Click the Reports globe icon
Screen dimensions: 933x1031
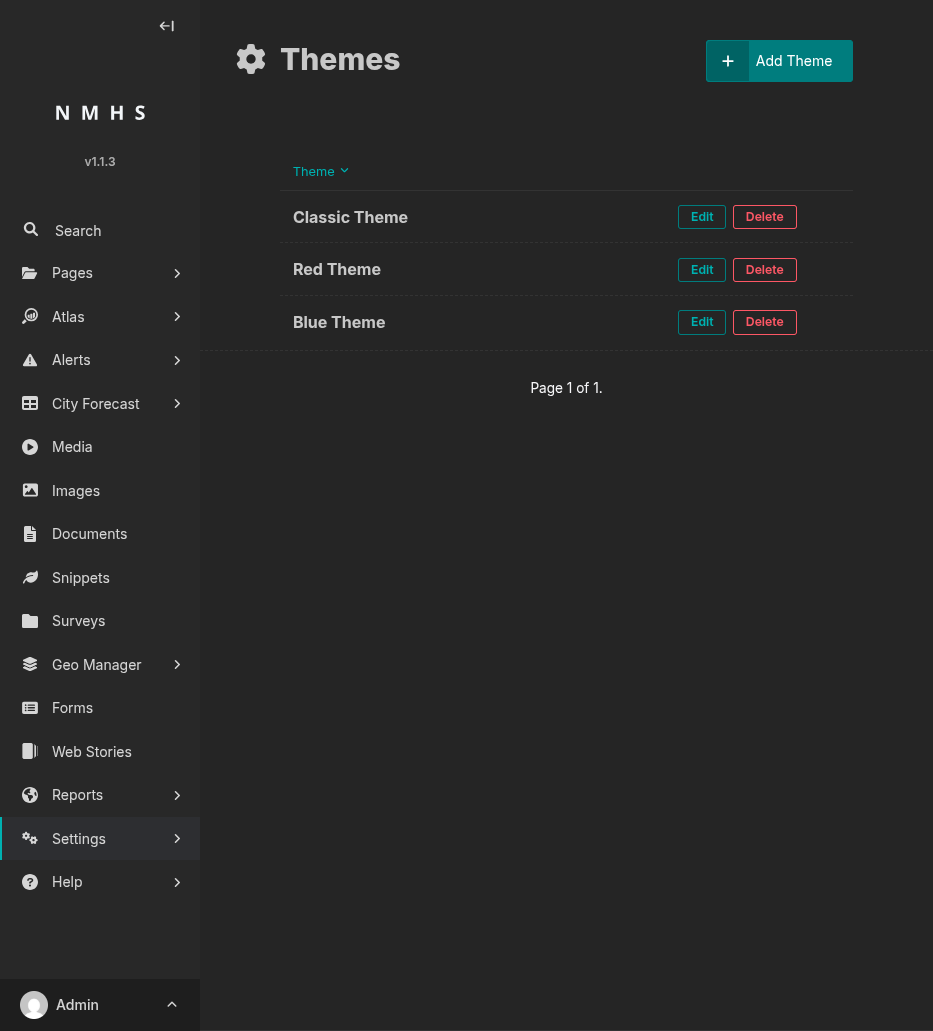point(30,795)
